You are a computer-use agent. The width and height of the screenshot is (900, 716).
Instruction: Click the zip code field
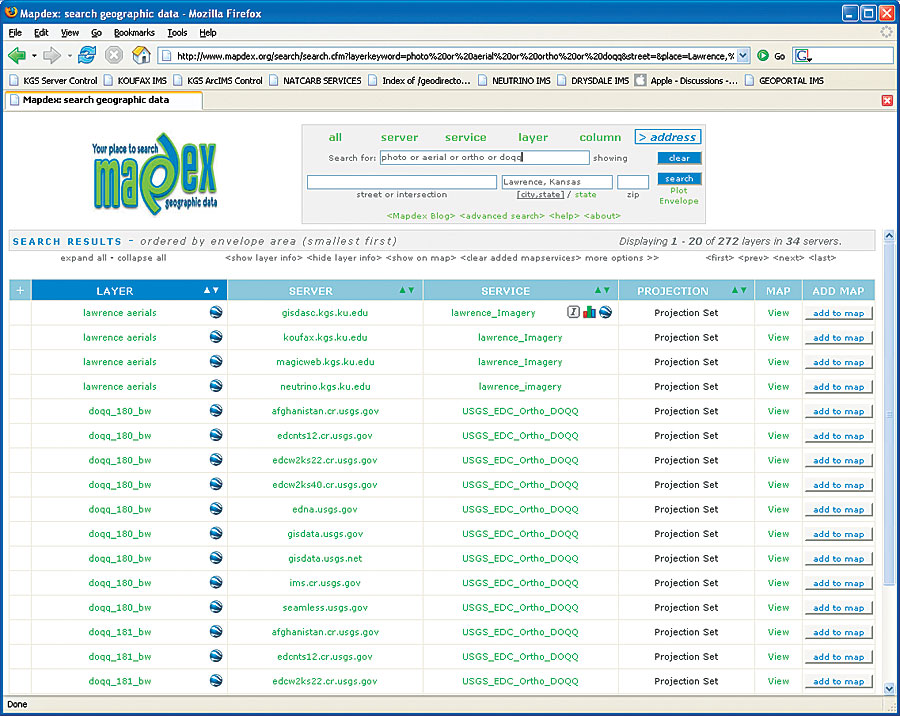pos(633,182)
